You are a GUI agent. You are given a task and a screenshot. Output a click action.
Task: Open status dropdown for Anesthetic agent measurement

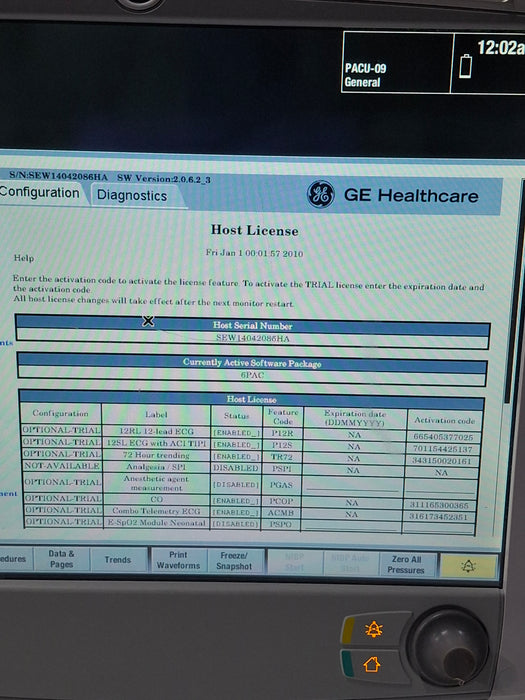(x=236, y=484)
